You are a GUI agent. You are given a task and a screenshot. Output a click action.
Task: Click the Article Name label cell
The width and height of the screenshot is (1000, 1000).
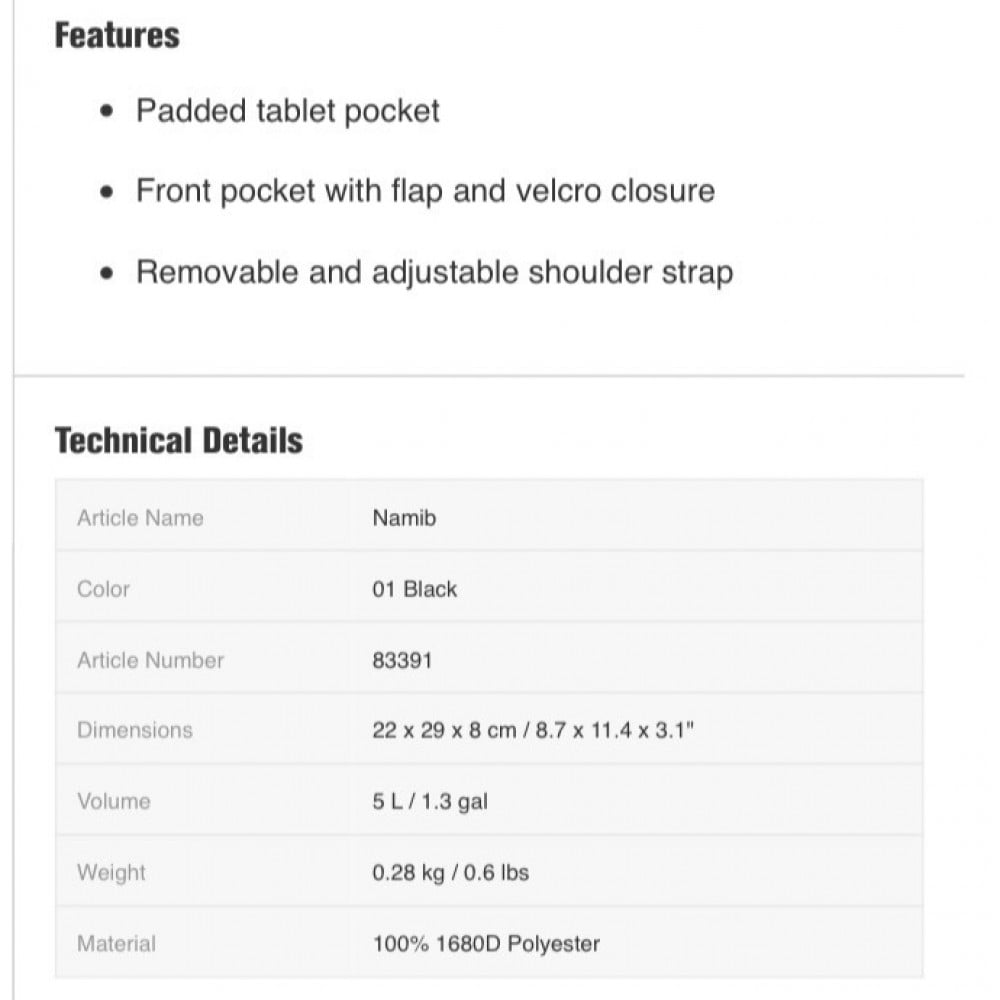140,518
